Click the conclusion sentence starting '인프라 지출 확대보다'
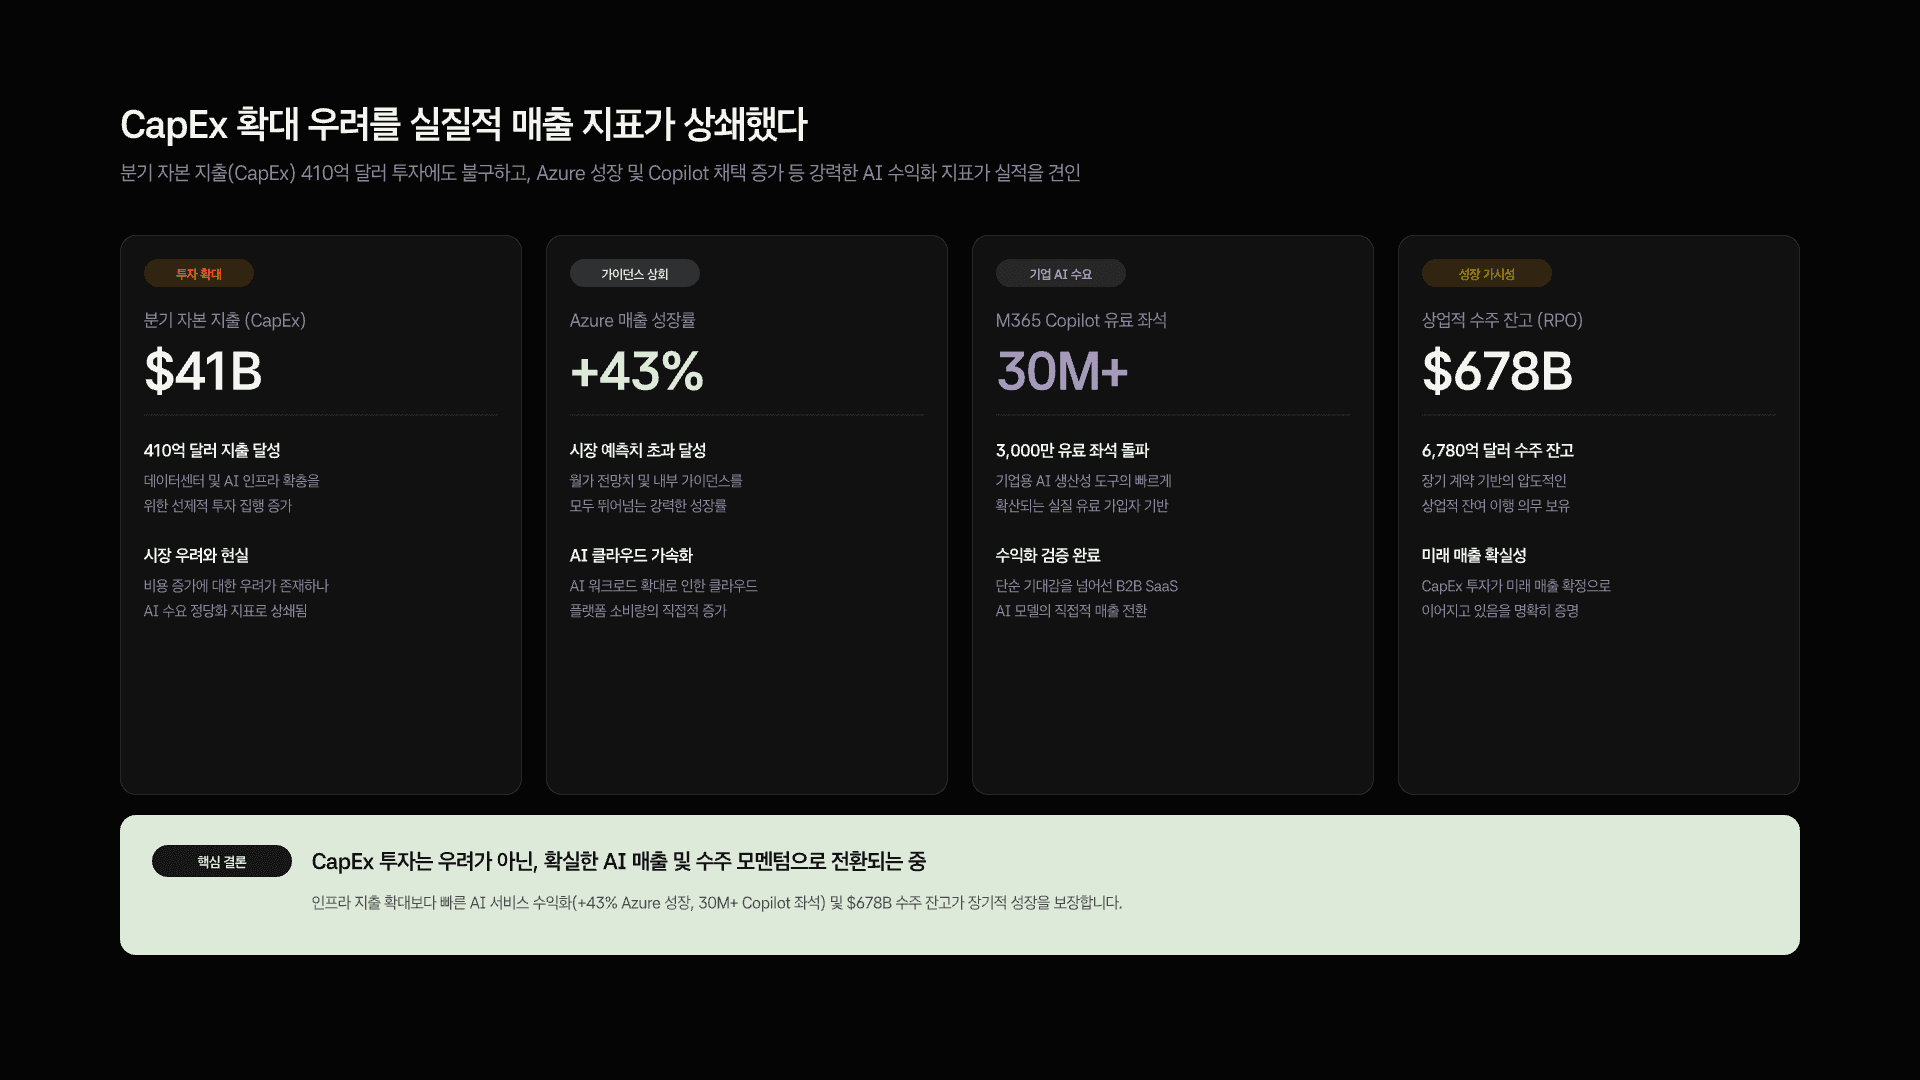1920x1080 pixels. tap(717, 903)
